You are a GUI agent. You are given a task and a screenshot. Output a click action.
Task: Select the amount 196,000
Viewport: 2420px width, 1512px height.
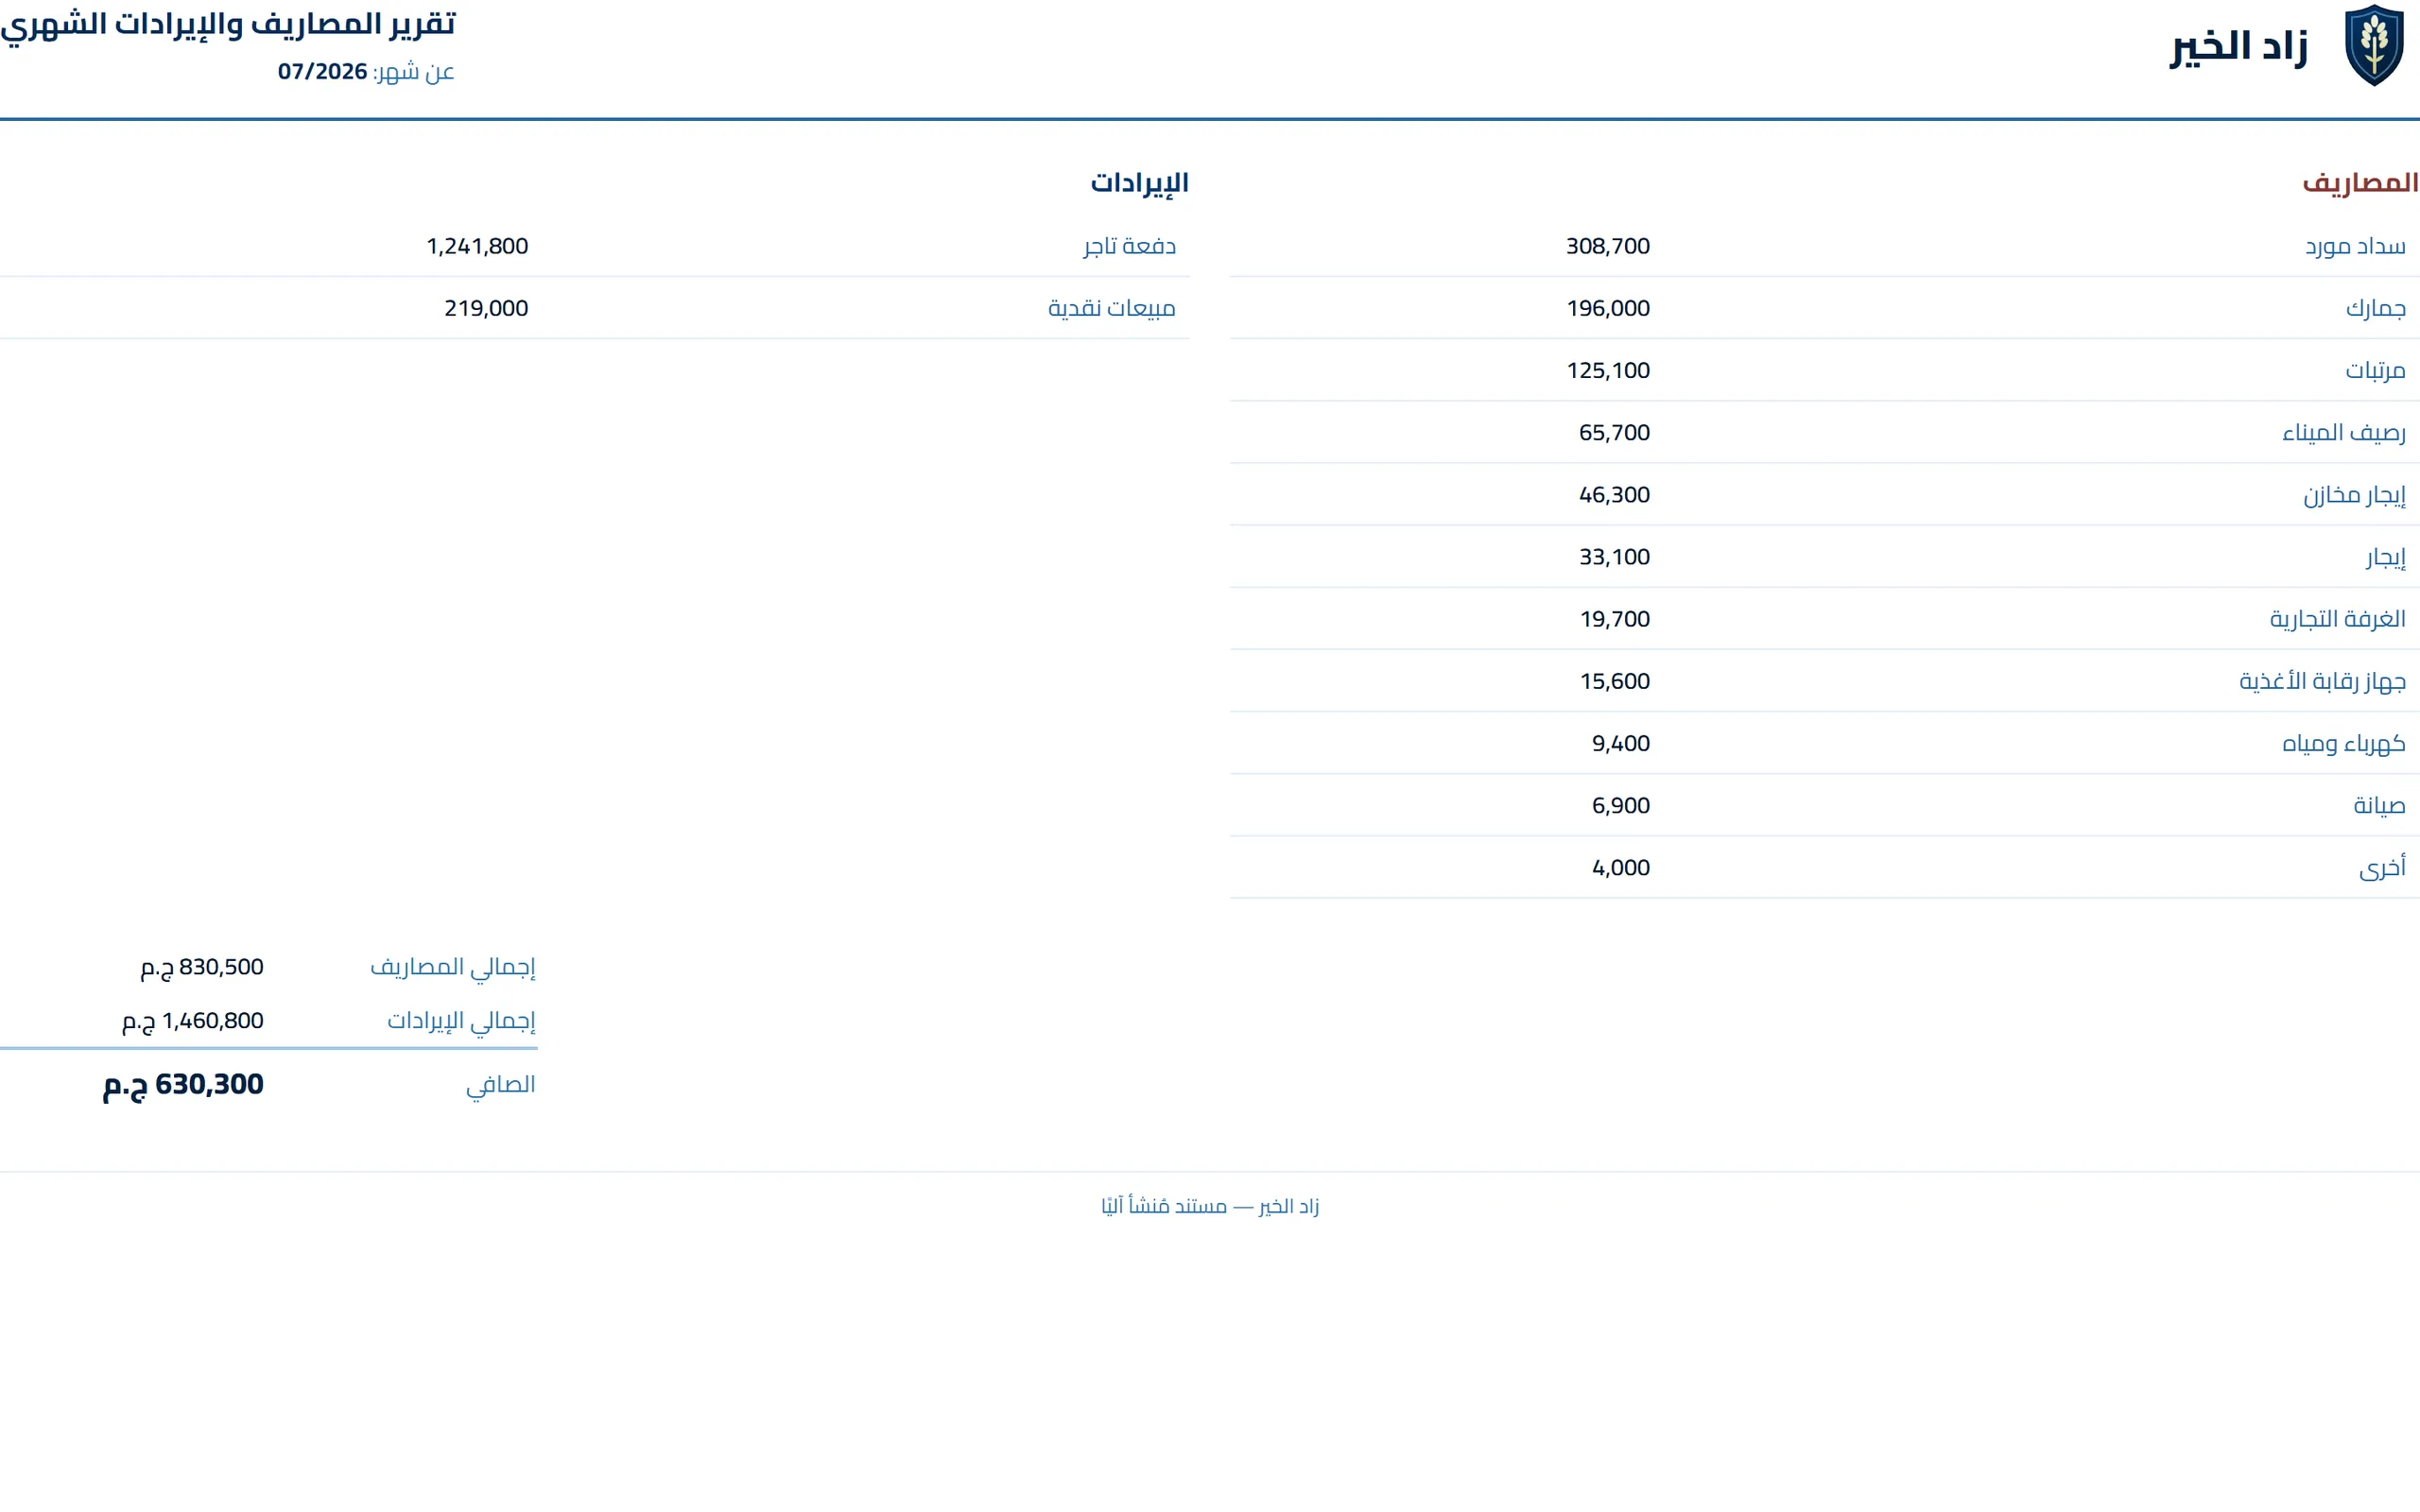(1608, 308)
